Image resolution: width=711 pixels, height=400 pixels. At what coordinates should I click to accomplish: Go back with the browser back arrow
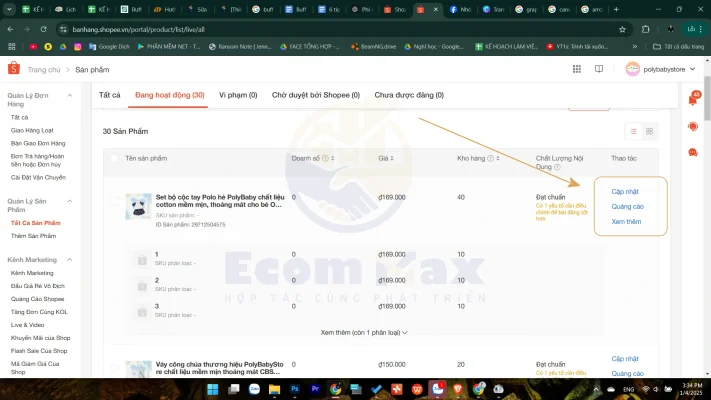pyautogui.click(x=10, y=29)
